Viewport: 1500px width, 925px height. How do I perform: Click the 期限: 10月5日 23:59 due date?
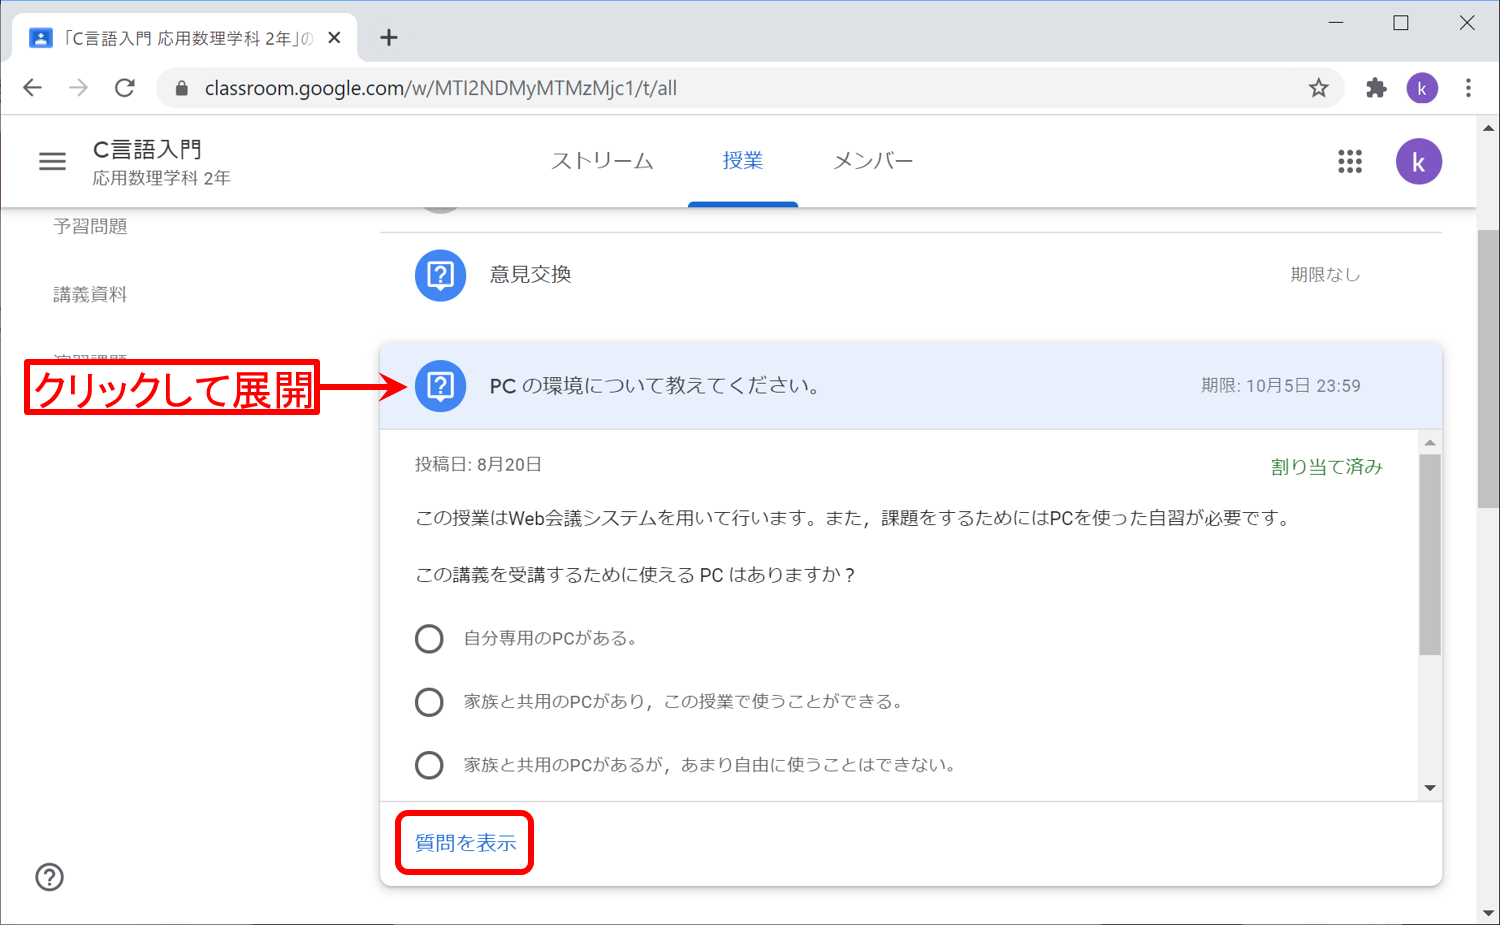pos(1281,386)
